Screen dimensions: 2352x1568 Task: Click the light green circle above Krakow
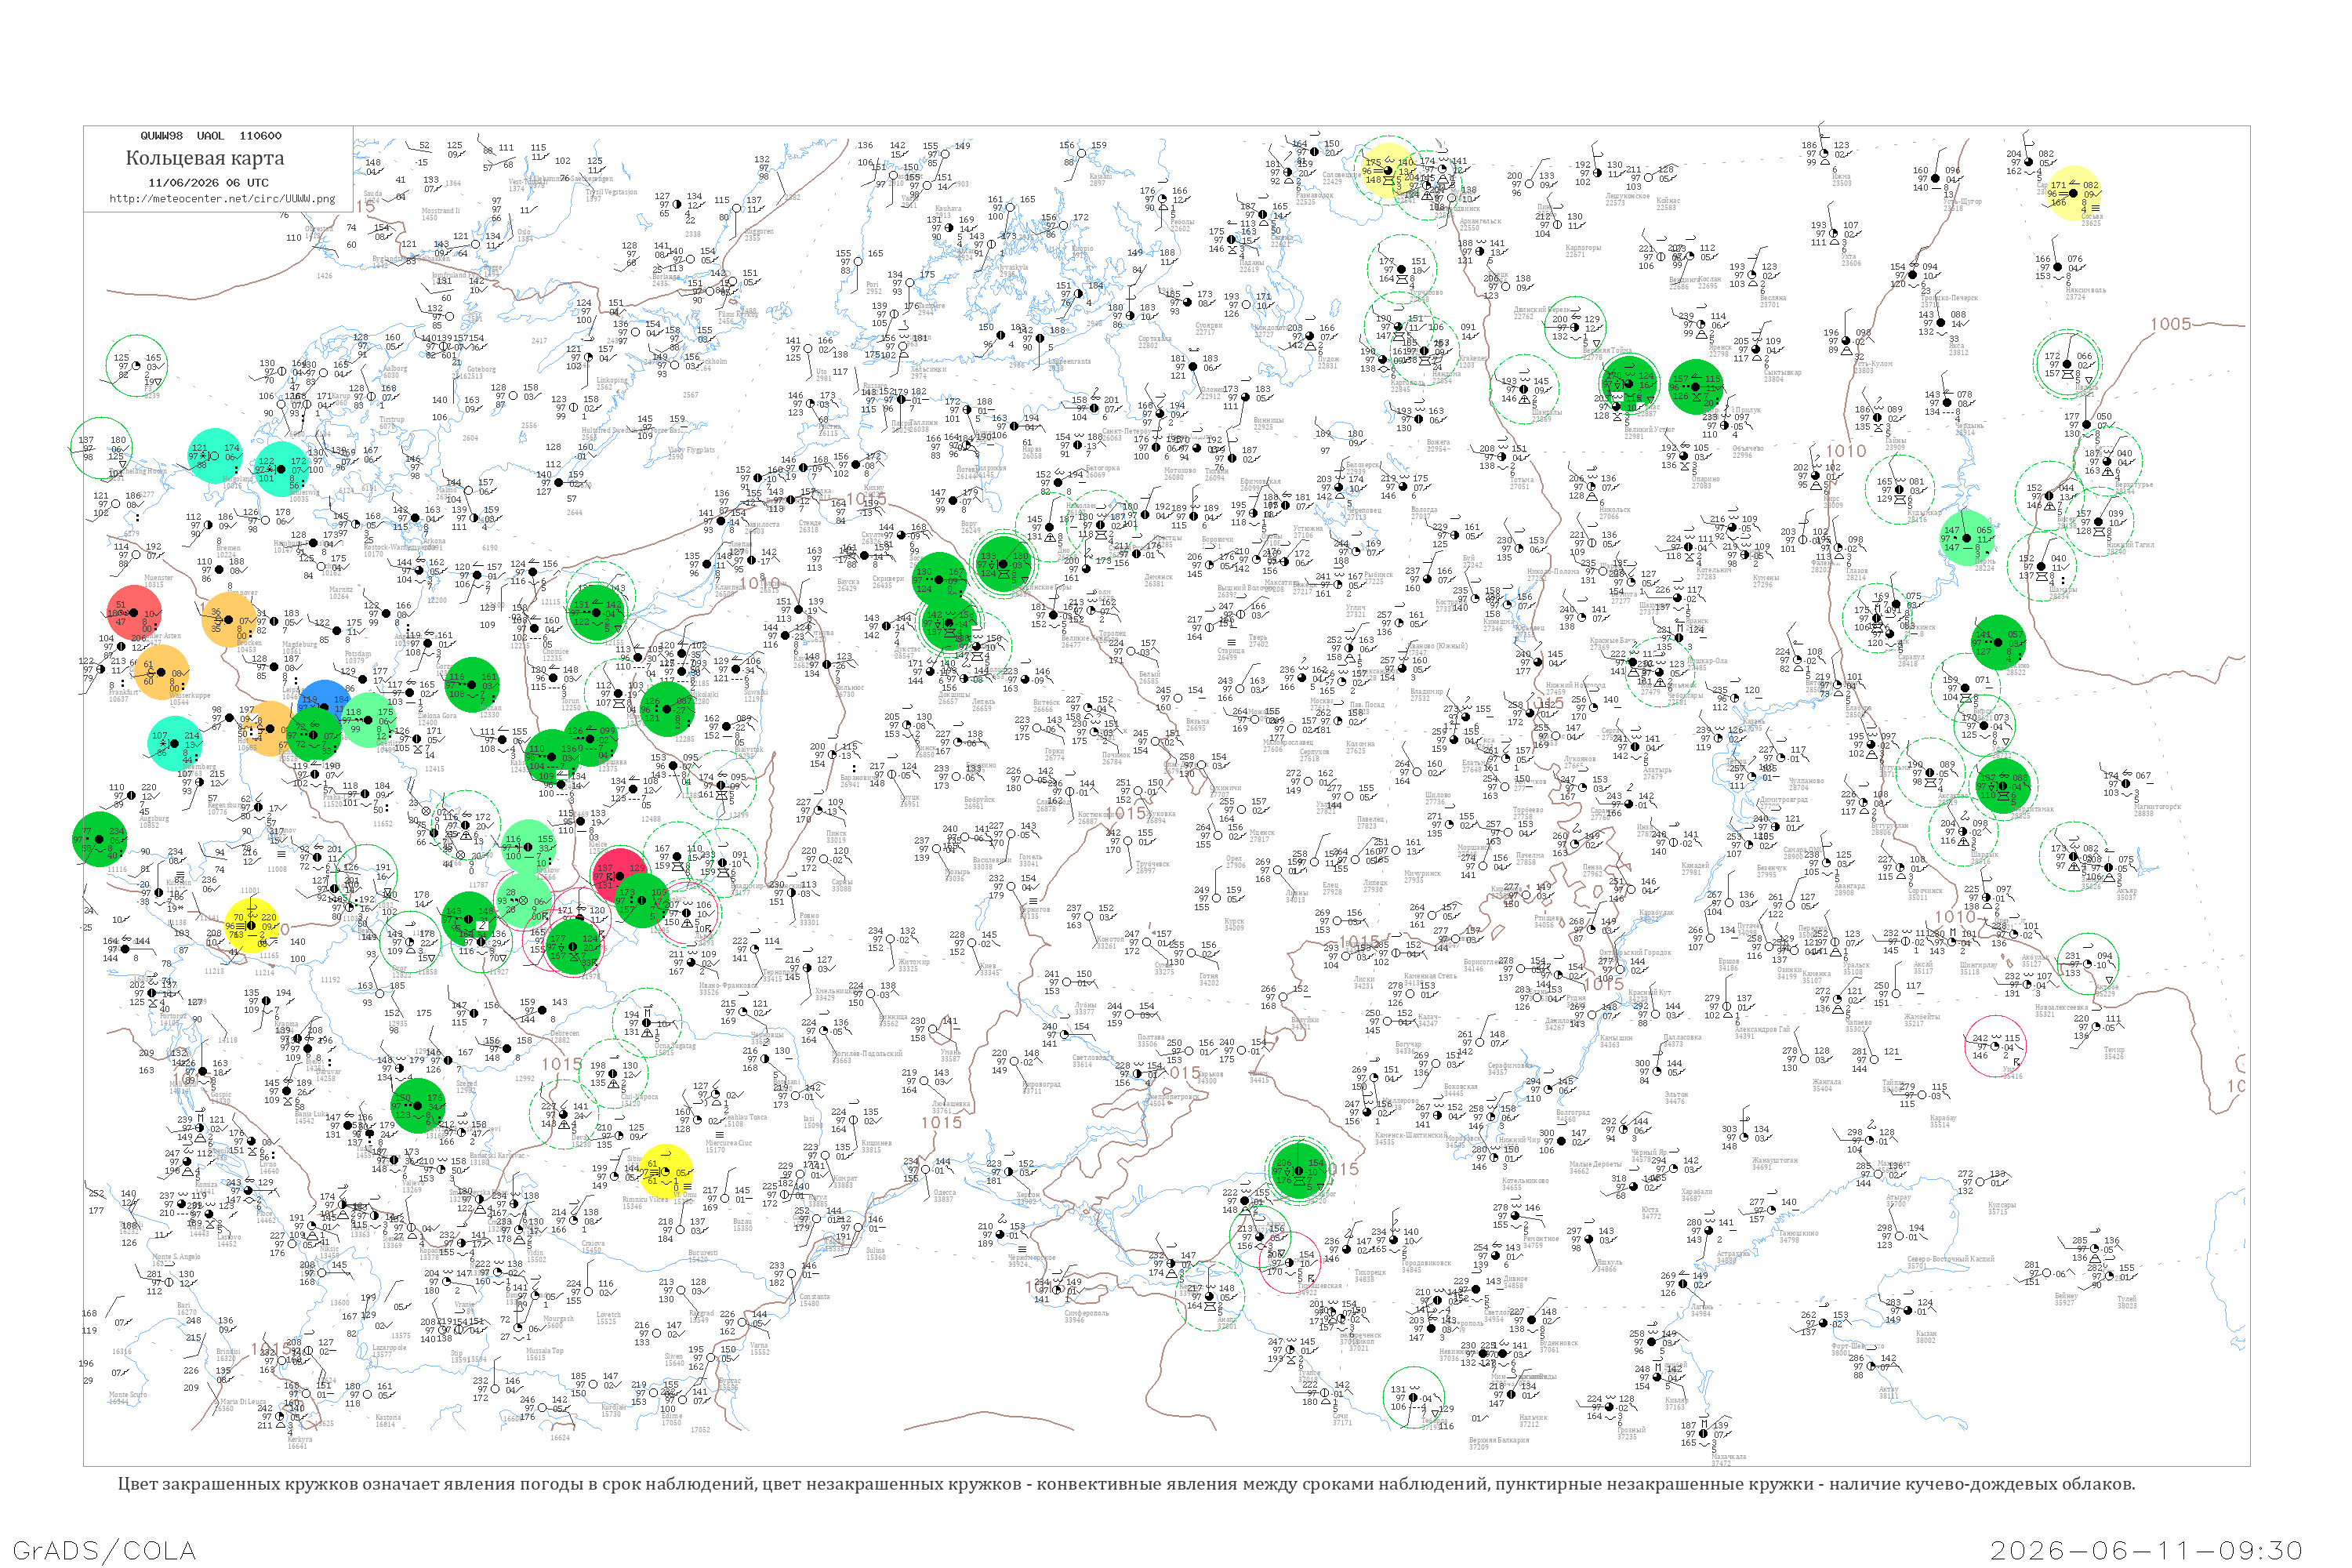coord(527,846)
